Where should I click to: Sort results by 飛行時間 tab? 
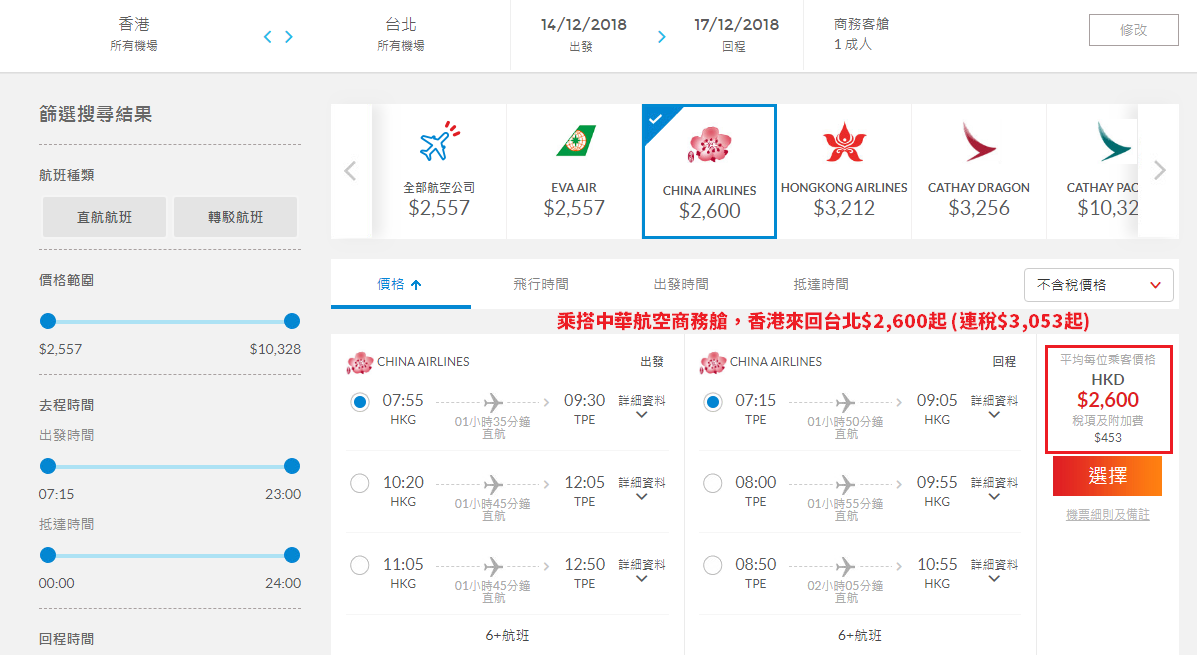(x=540, y=284)
